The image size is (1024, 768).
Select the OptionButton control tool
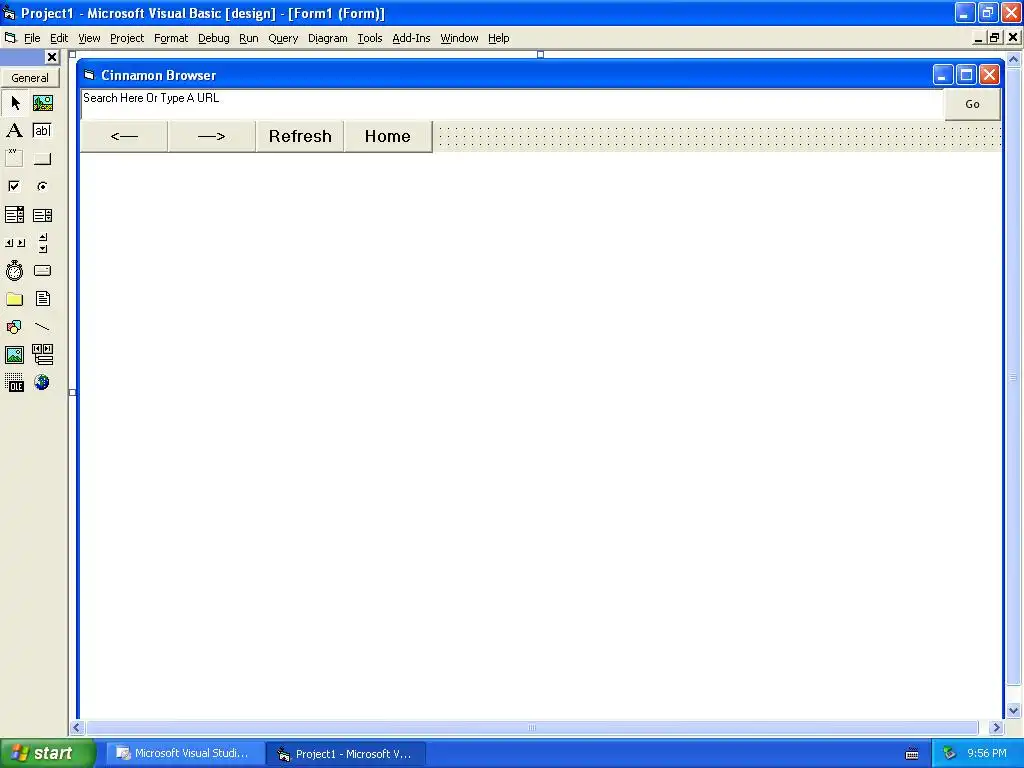[x=42, y=187]
